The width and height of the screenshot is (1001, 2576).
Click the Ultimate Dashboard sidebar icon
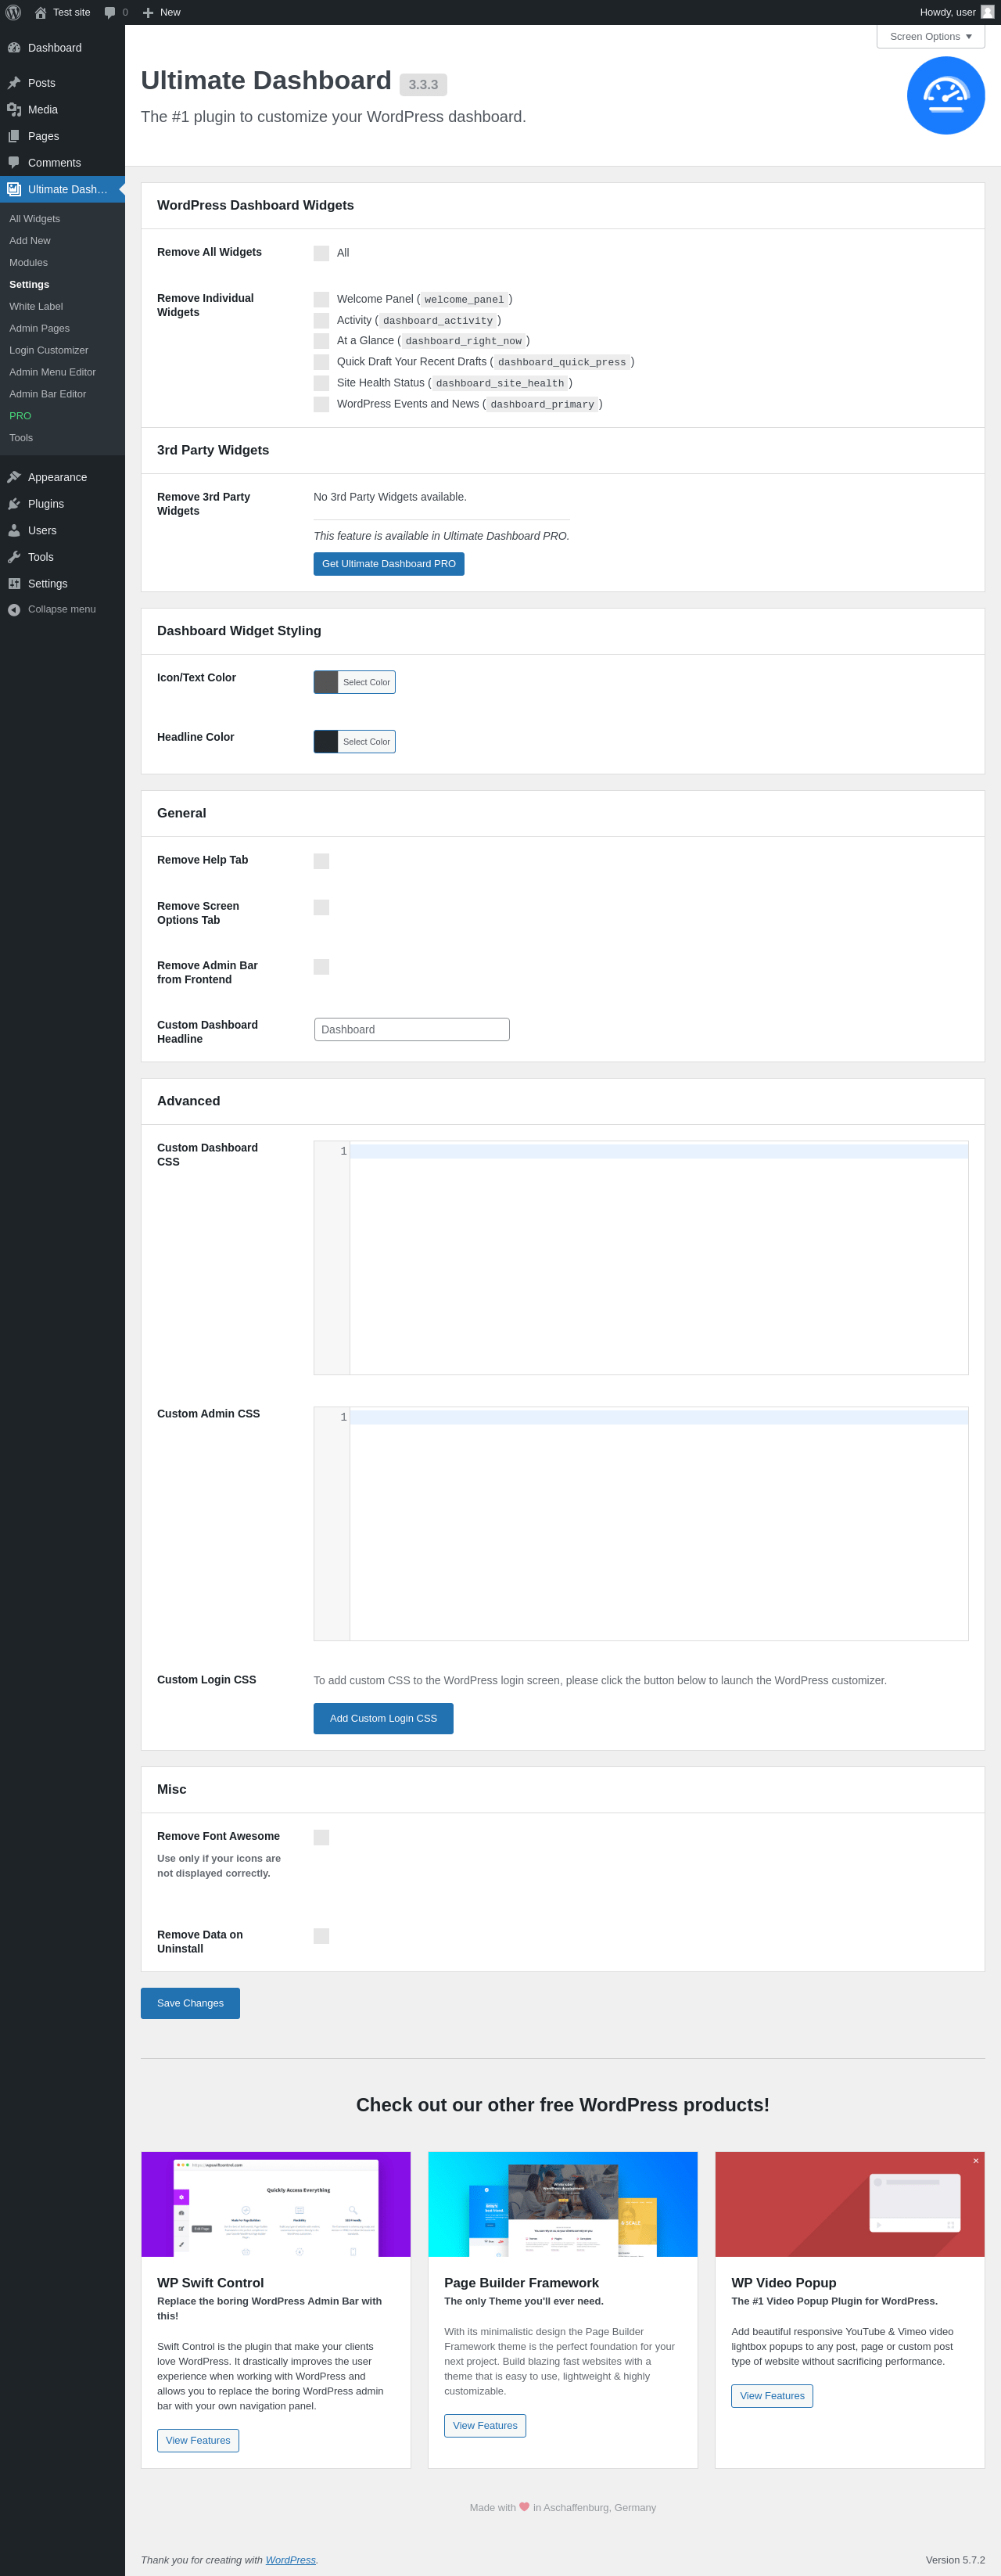pyautogui.click(x=14, y=189)
